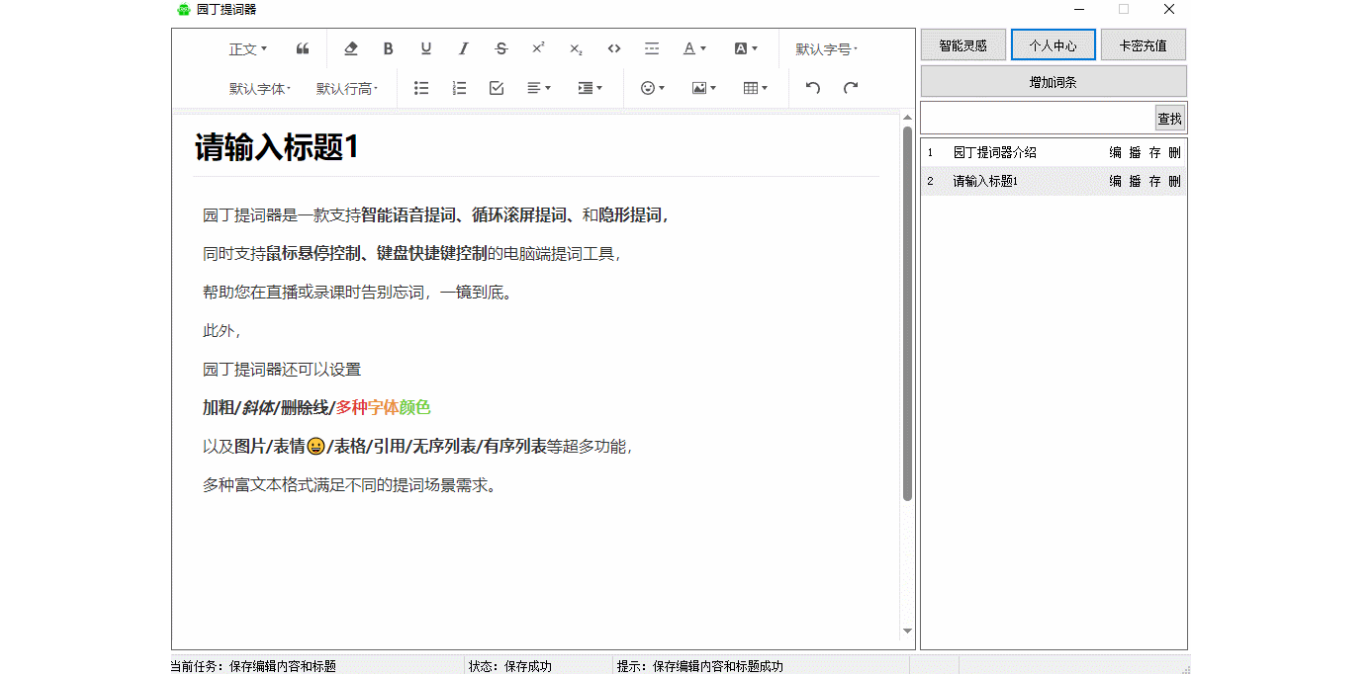Screen dimensions: 1360x680
Task: Click the eraser clear-formatting icon
Action: pyautogui.click(x=350, y=49)
